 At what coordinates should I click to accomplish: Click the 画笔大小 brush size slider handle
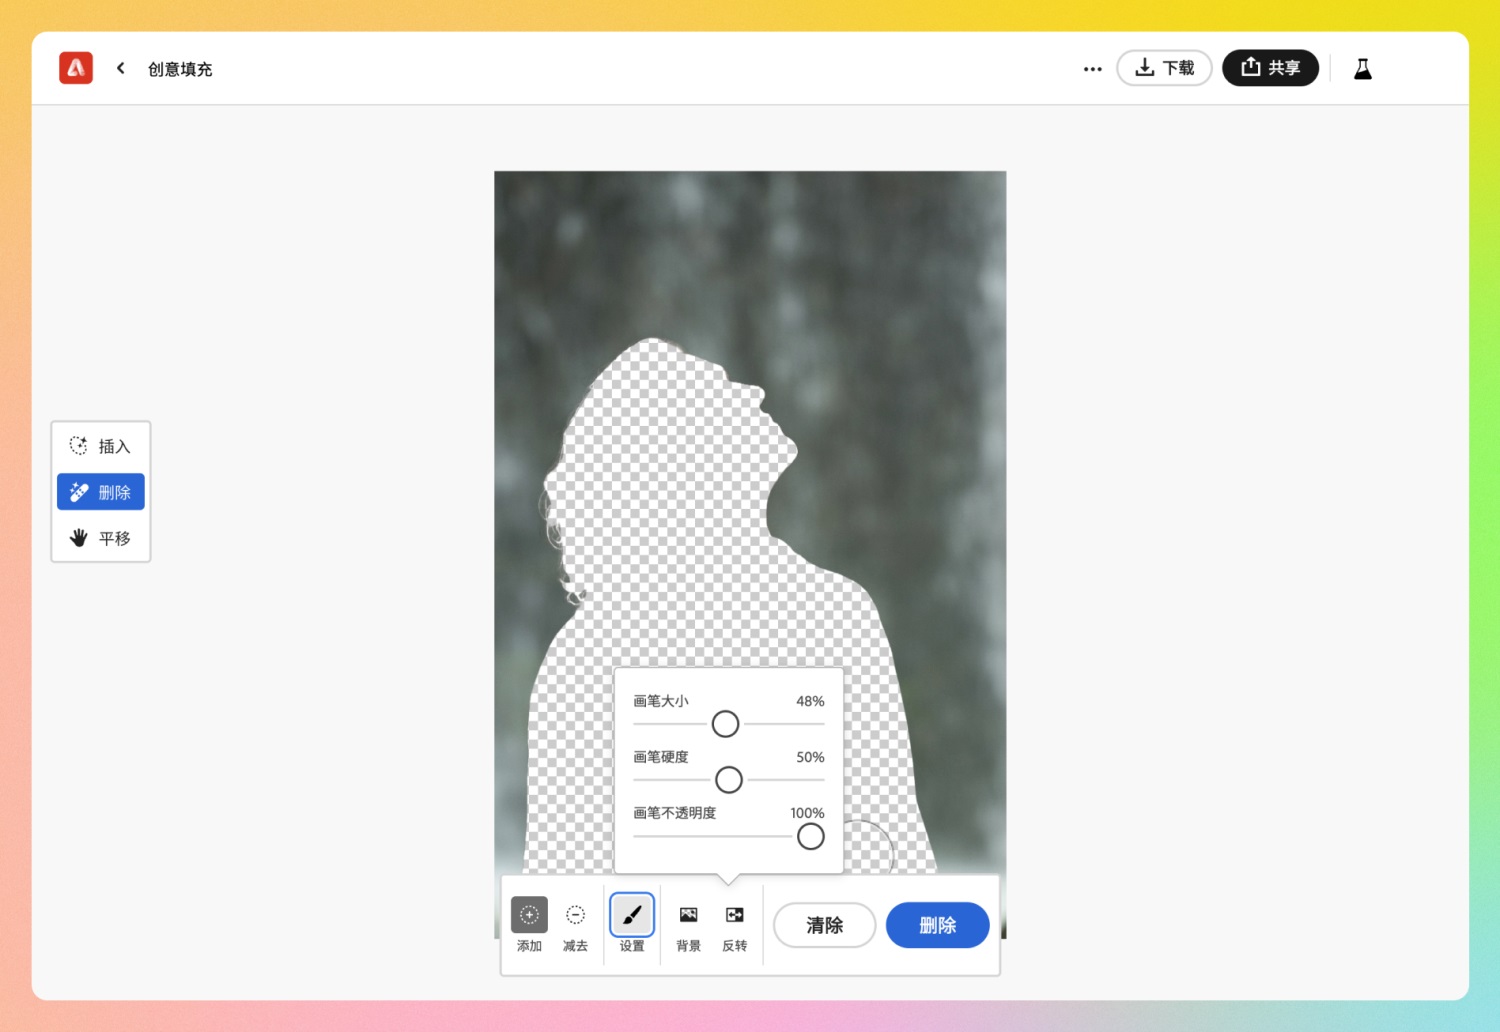click(x=725, y=723)
